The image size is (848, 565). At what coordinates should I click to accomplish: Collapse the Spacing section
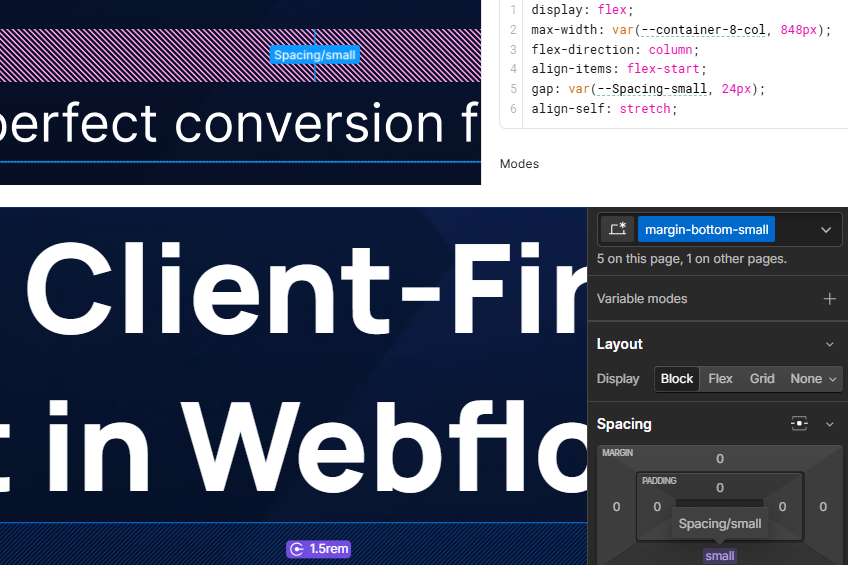[830, 424]
